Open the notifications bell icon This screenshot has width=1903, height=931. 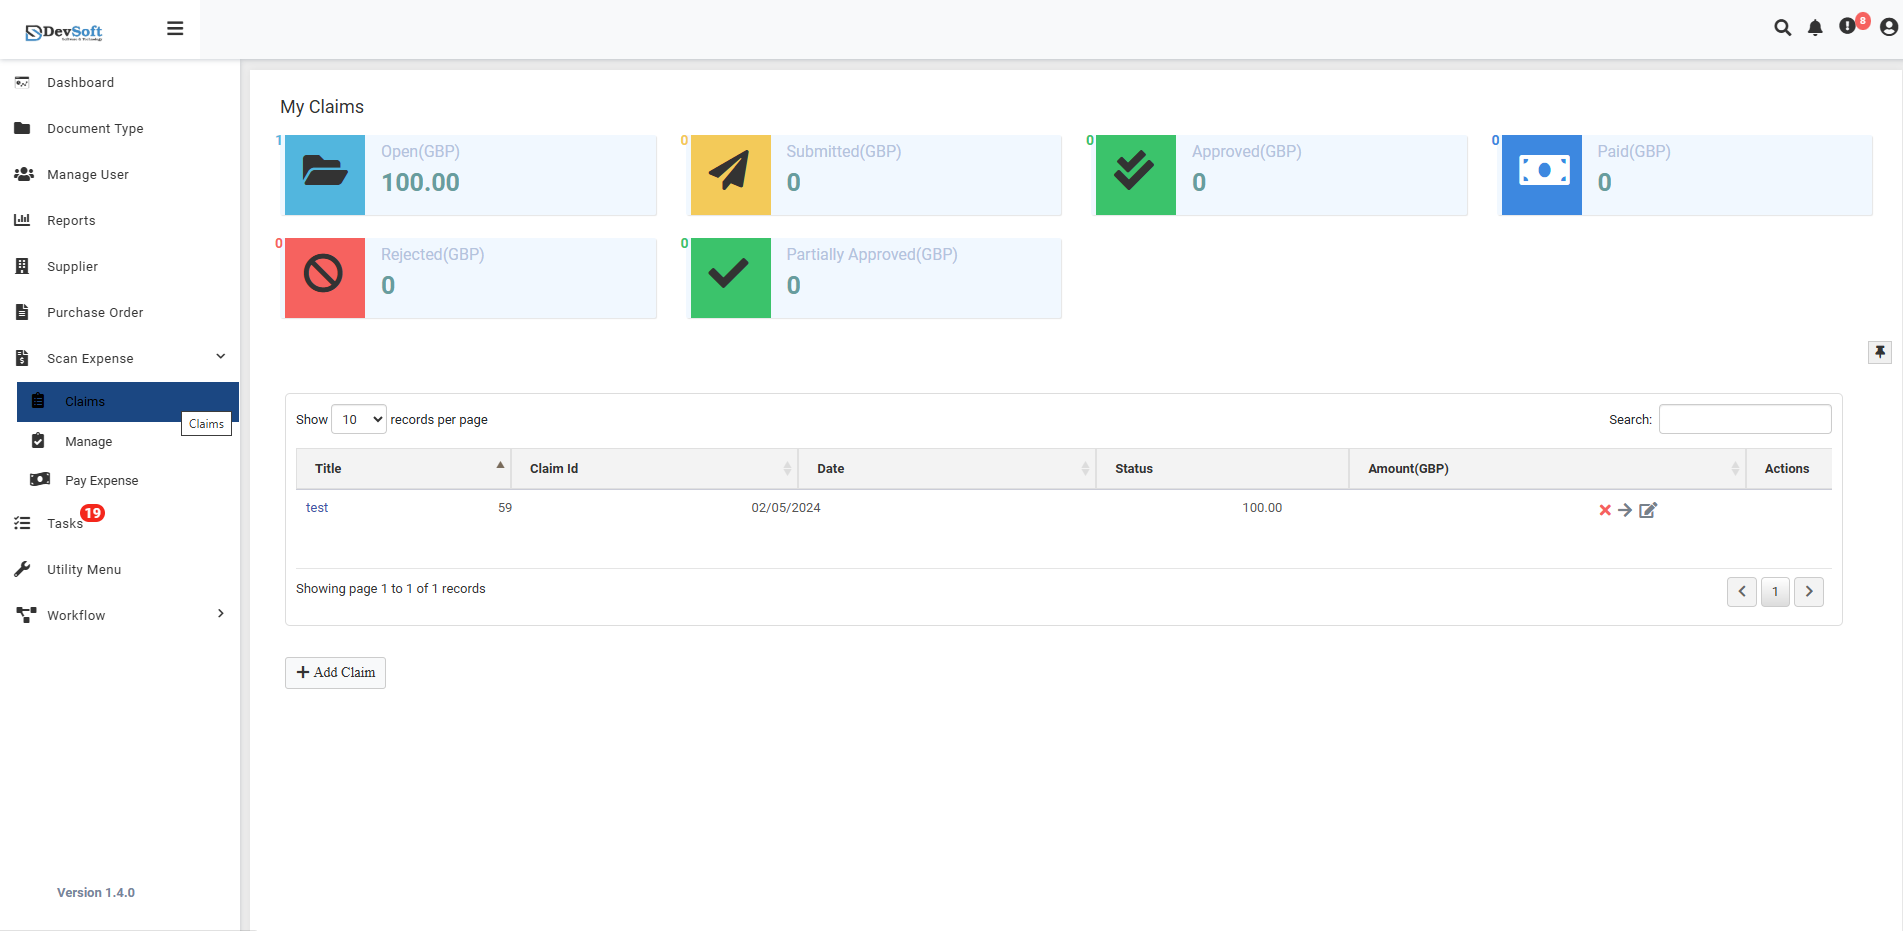(1815, 28)
